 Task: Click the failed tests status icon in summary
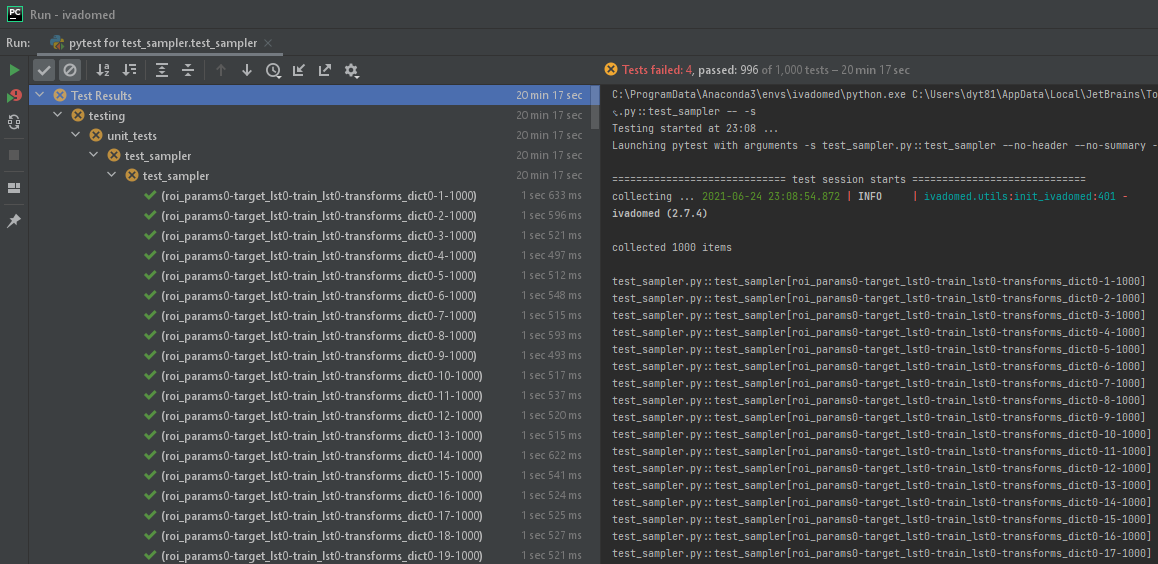coord(611,69)
